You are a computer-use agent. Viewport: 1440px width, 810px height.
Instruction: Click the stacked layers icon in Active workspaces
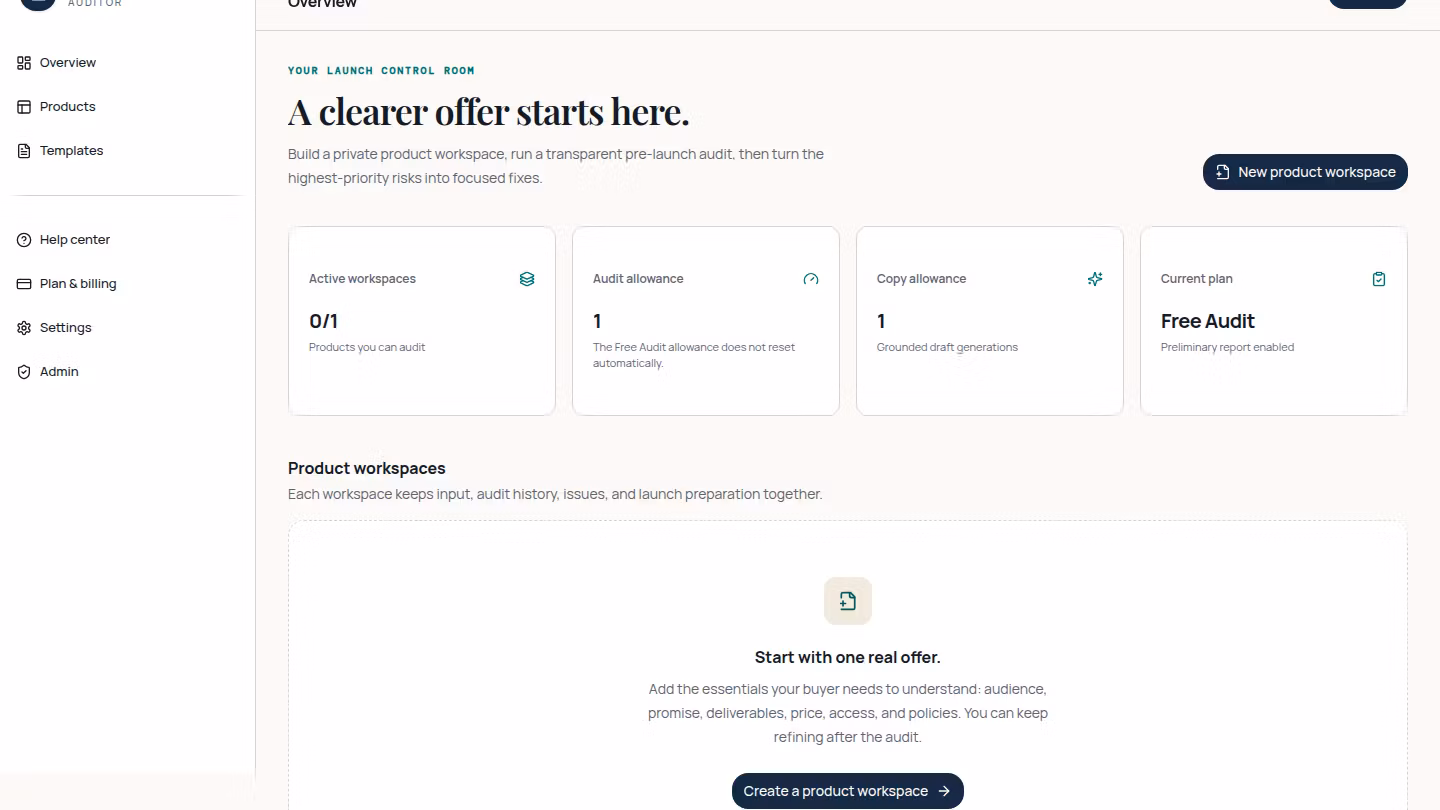[x=527, y=279]
